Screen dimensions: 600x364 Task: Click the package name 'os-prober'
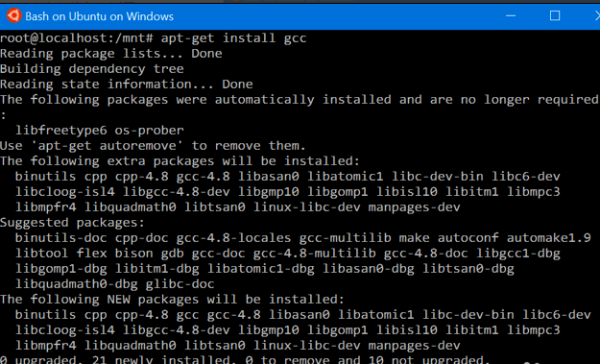[x=149, y=131]
